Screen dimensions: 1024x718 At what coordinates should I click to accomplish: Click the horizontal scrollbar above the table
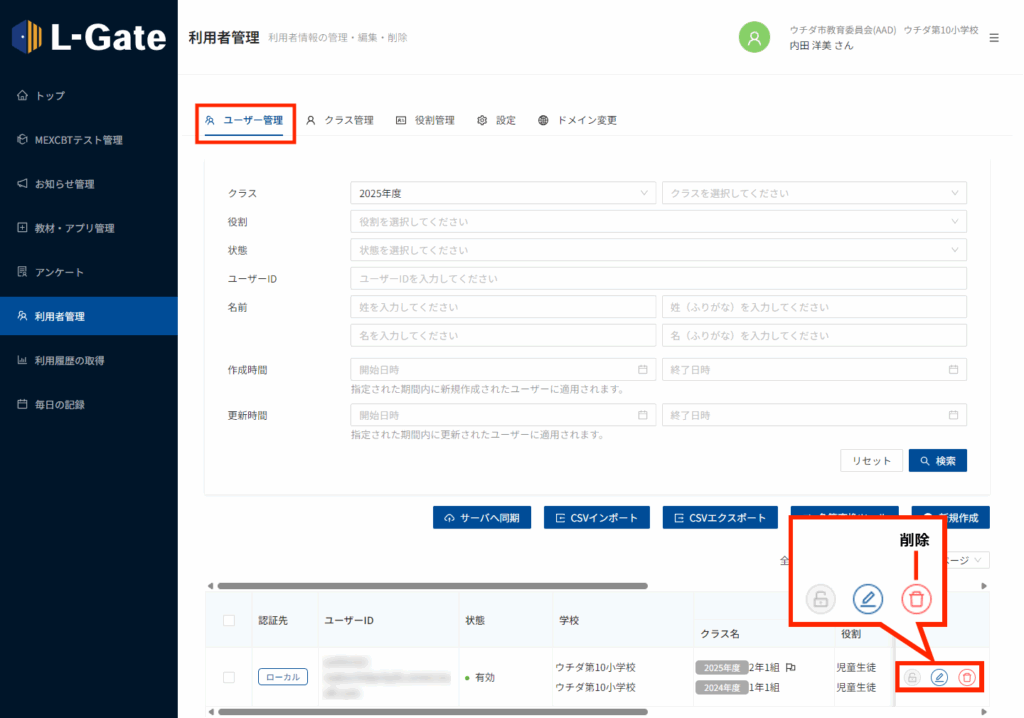click(432, 586)
